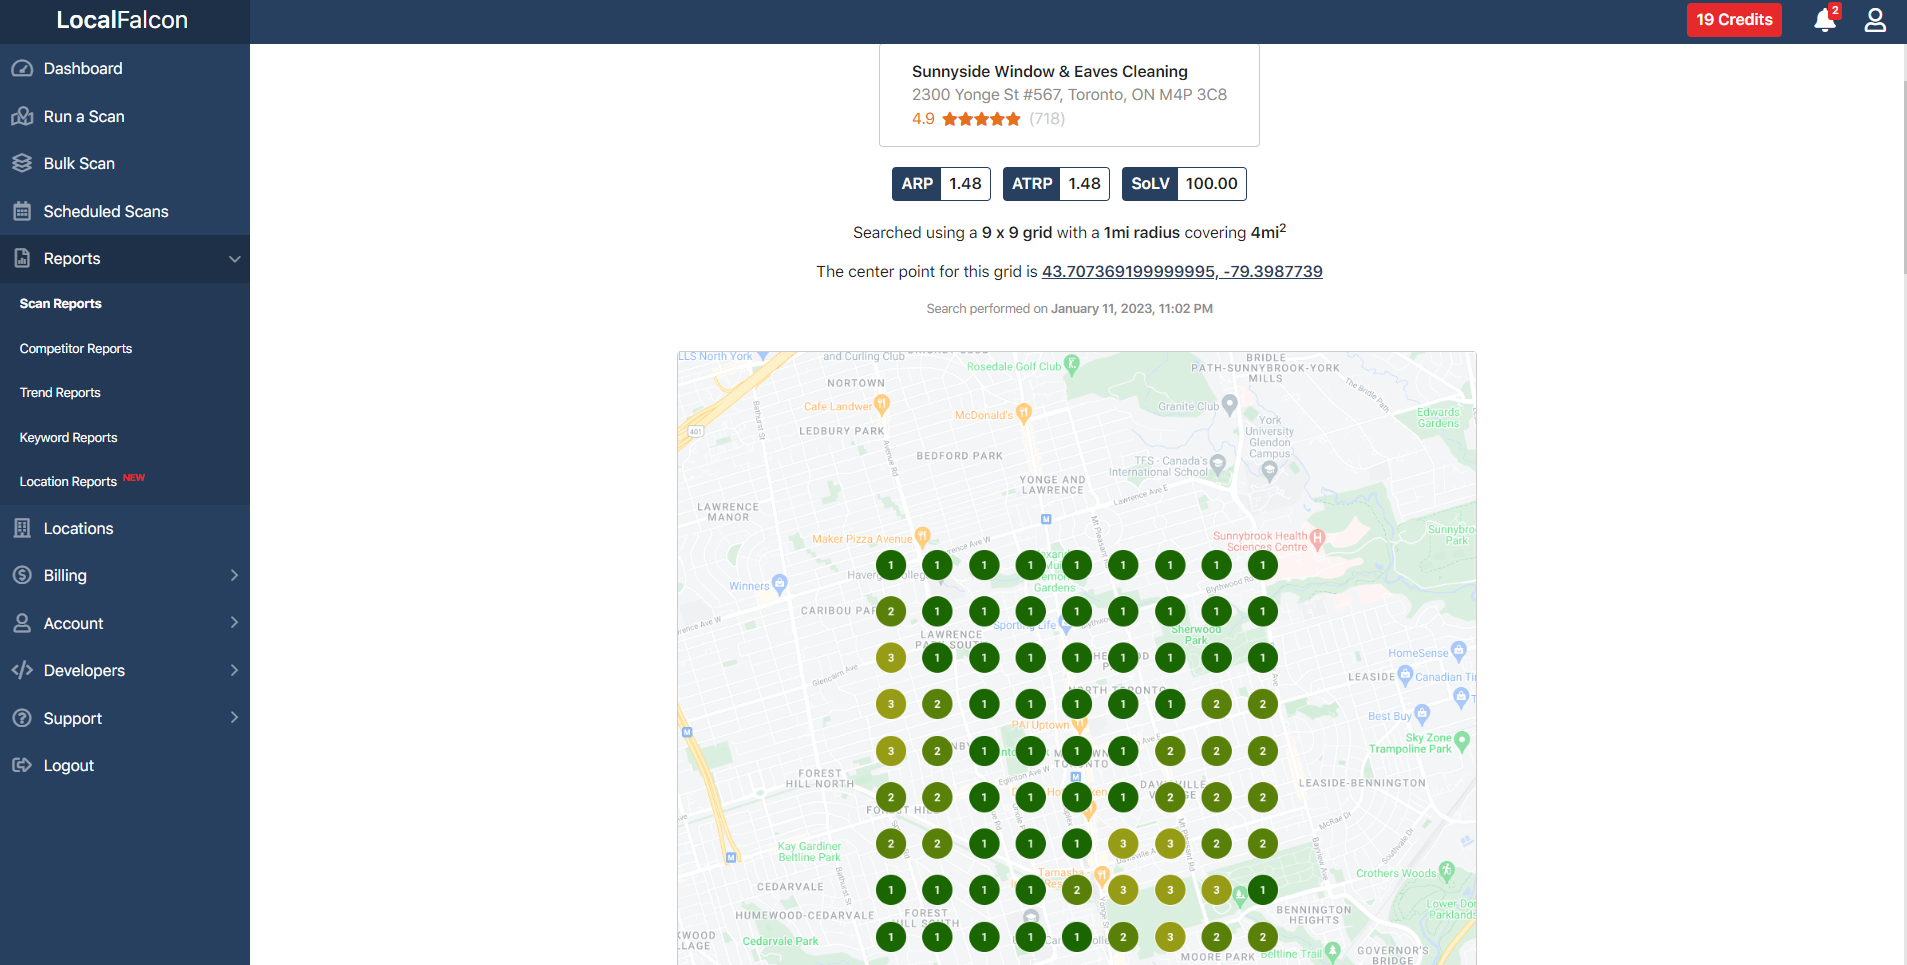Click the Billing dollar icon

[22, 575]
